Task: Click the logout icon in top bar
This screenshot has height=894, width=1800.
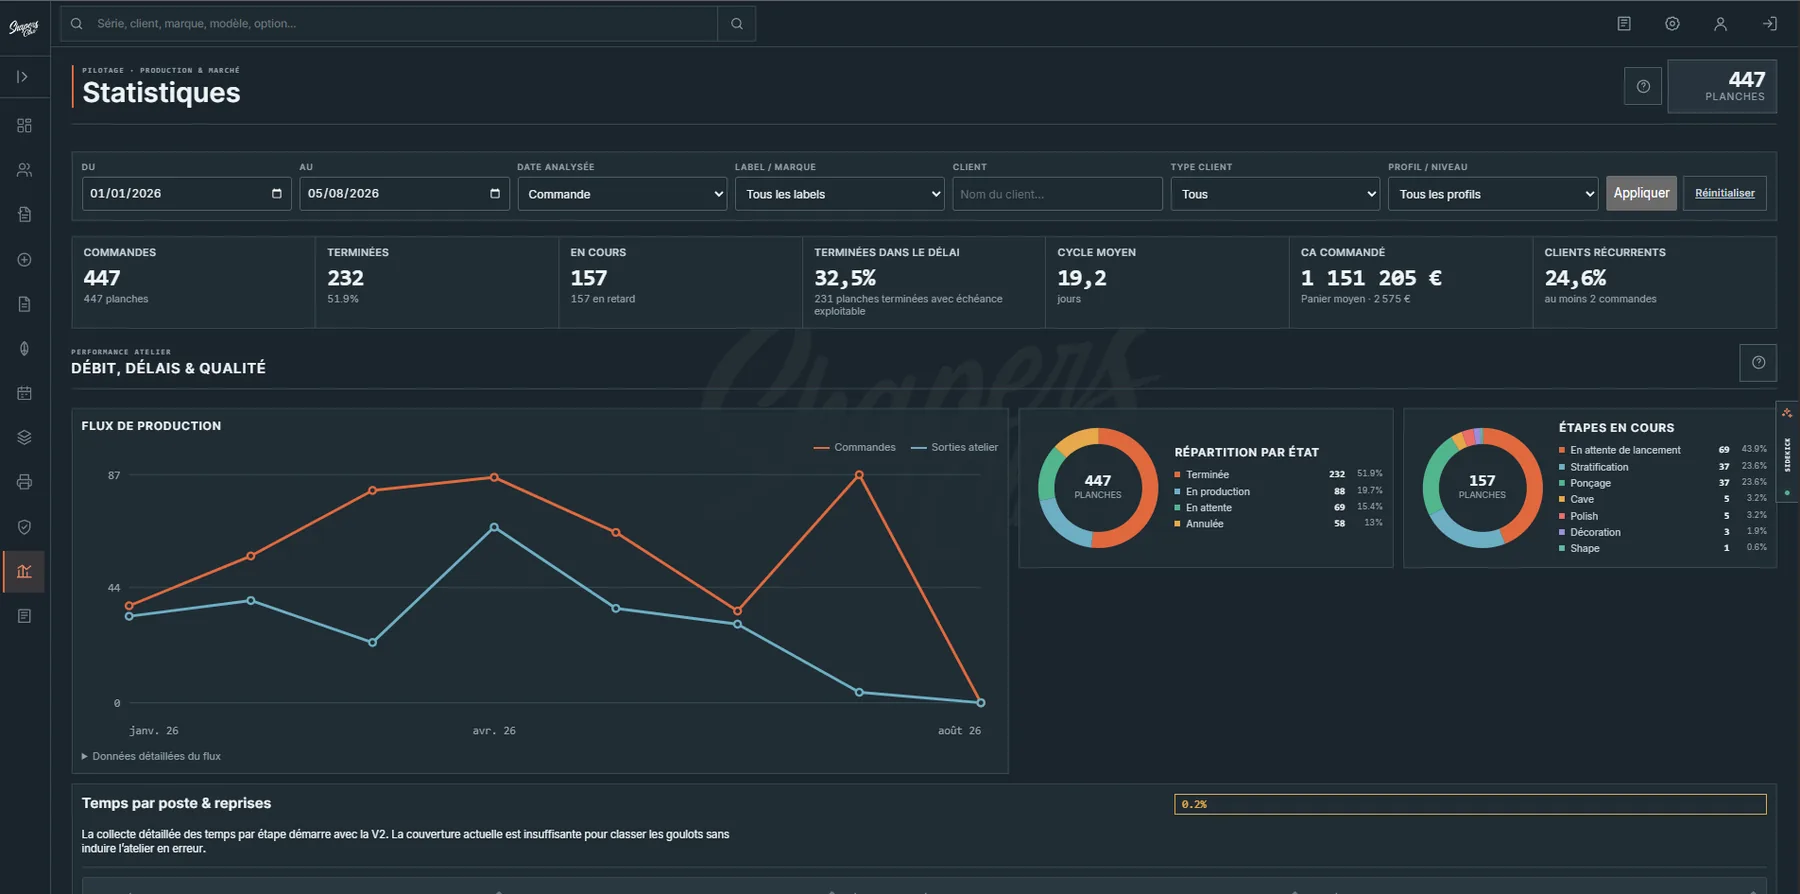Action: point(1769,24)
